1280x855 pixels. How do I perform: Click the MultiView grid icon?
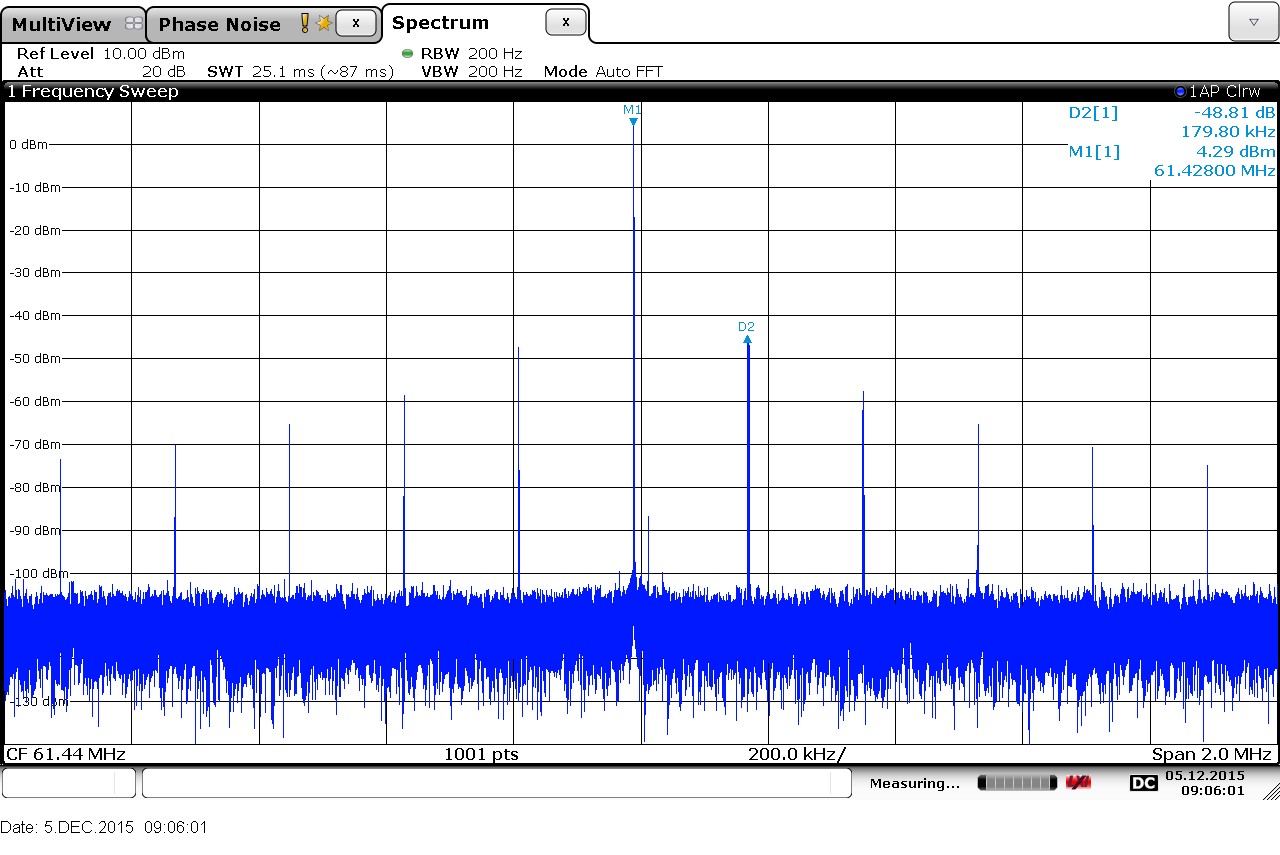(x=134, y=24)
